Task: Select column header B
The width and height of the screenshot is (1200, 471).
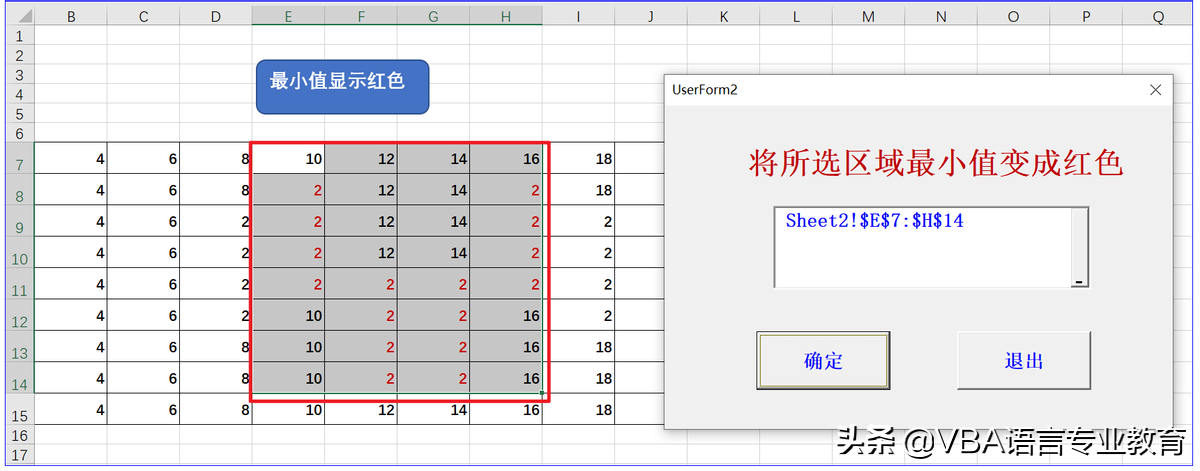Action: (x=71, y=16)
